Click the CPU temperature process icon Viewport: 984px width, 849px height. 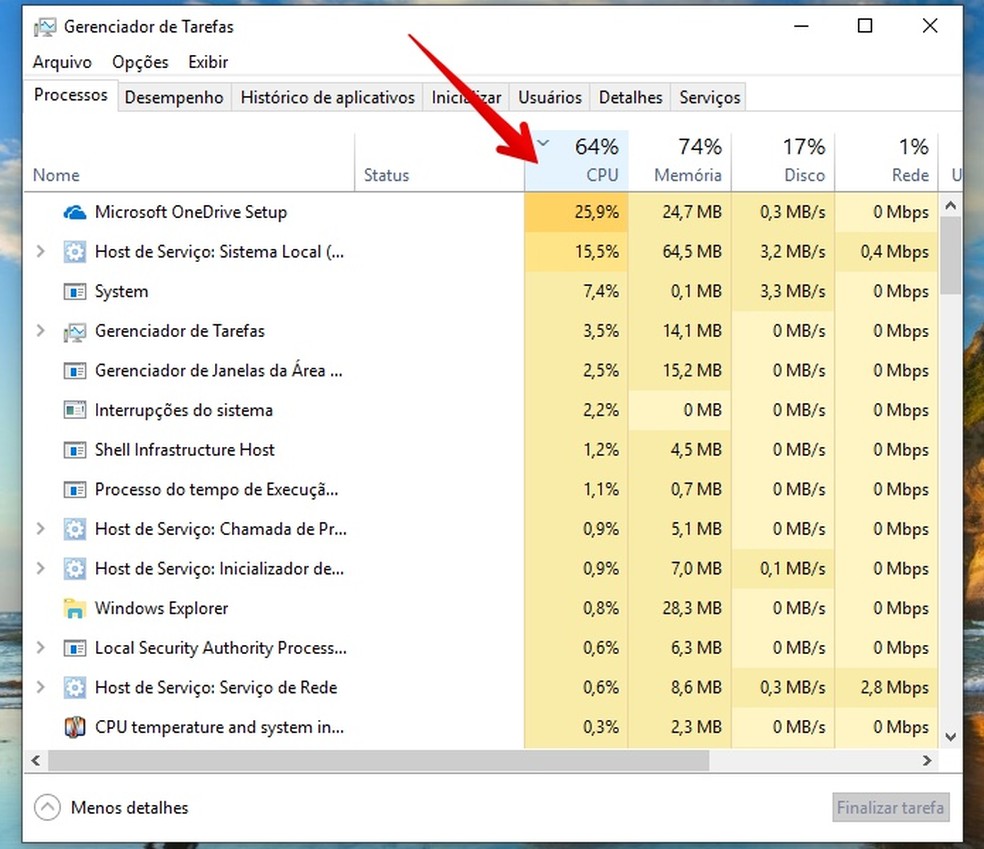click(x=75, y=727)
